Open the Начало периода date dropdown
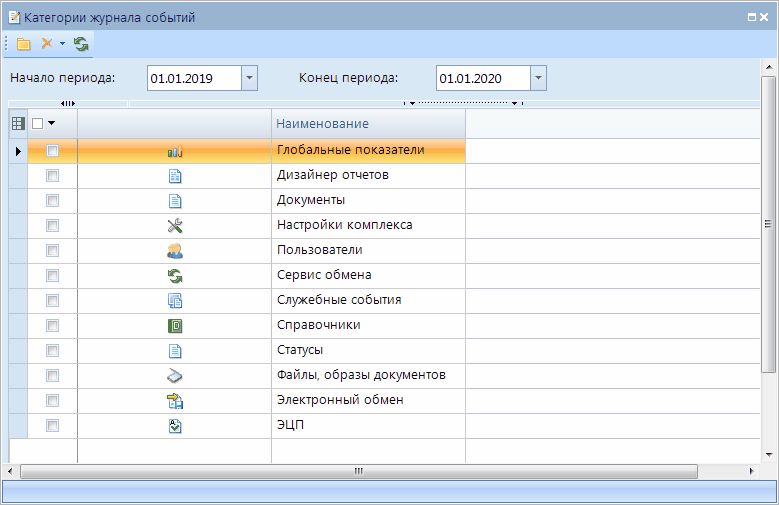Viewport: 779px width, 505px height. coord(250,78)
